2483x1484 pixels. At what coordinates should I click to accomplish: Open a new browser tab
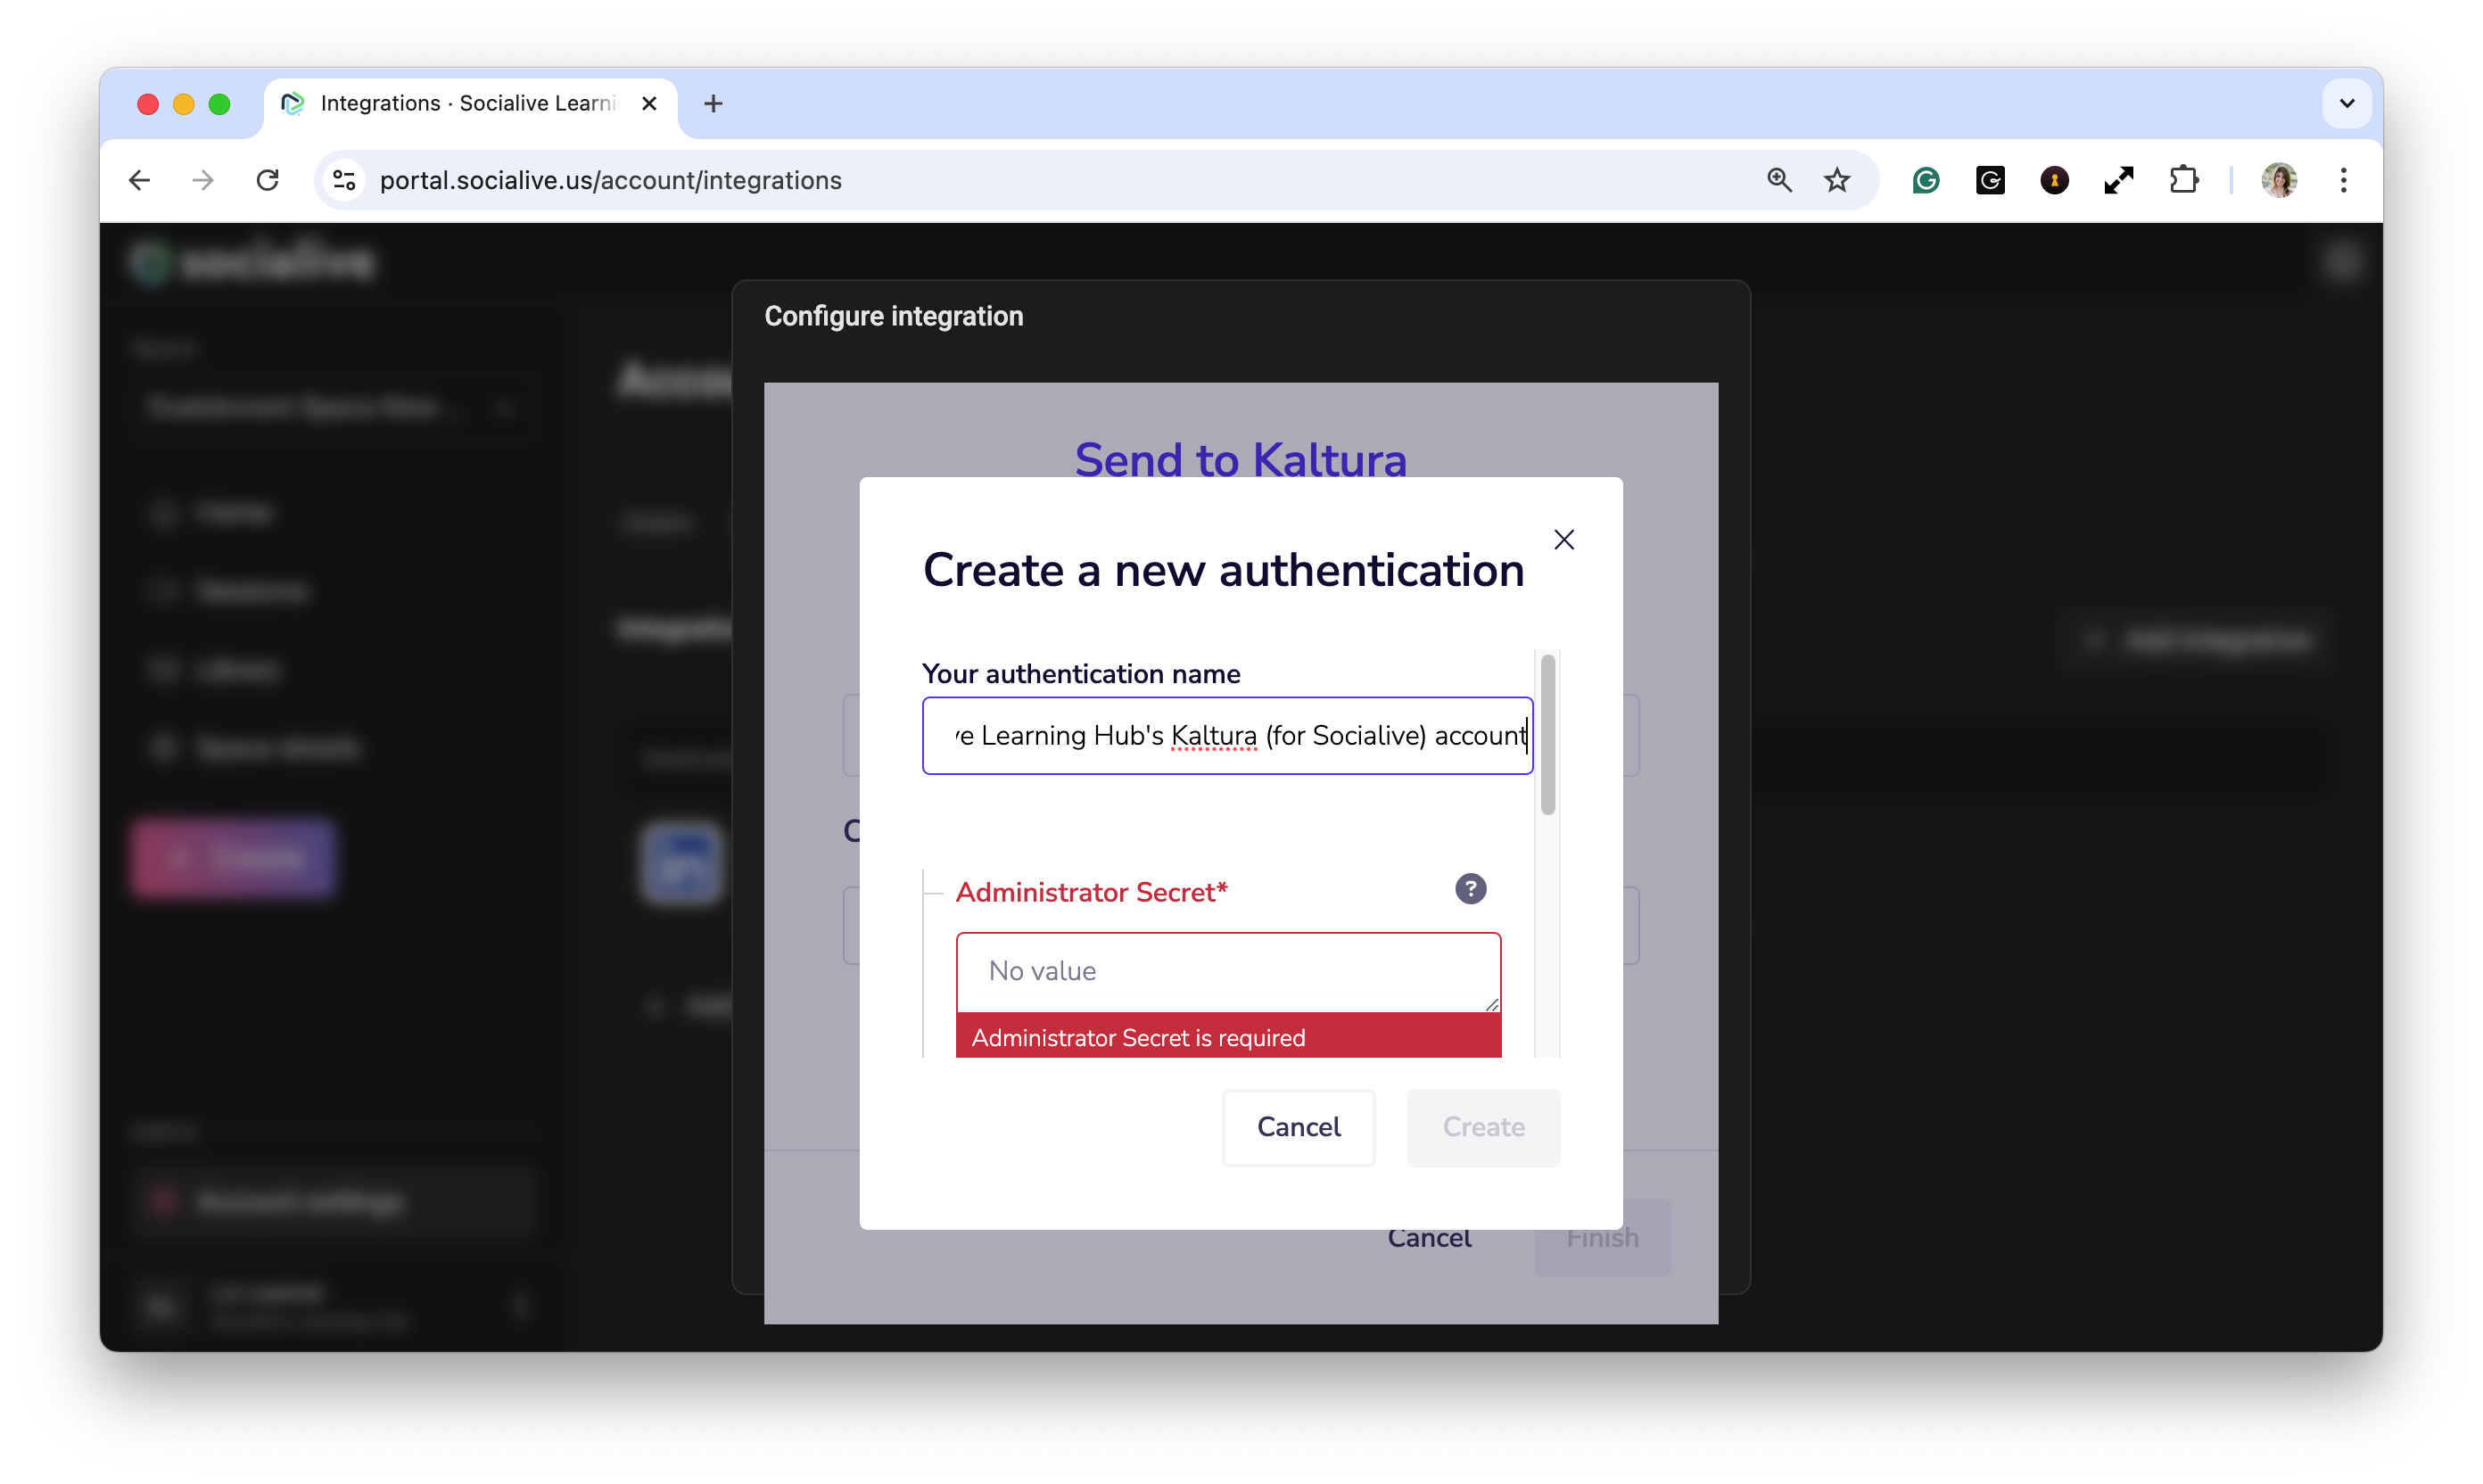point(713,104)
